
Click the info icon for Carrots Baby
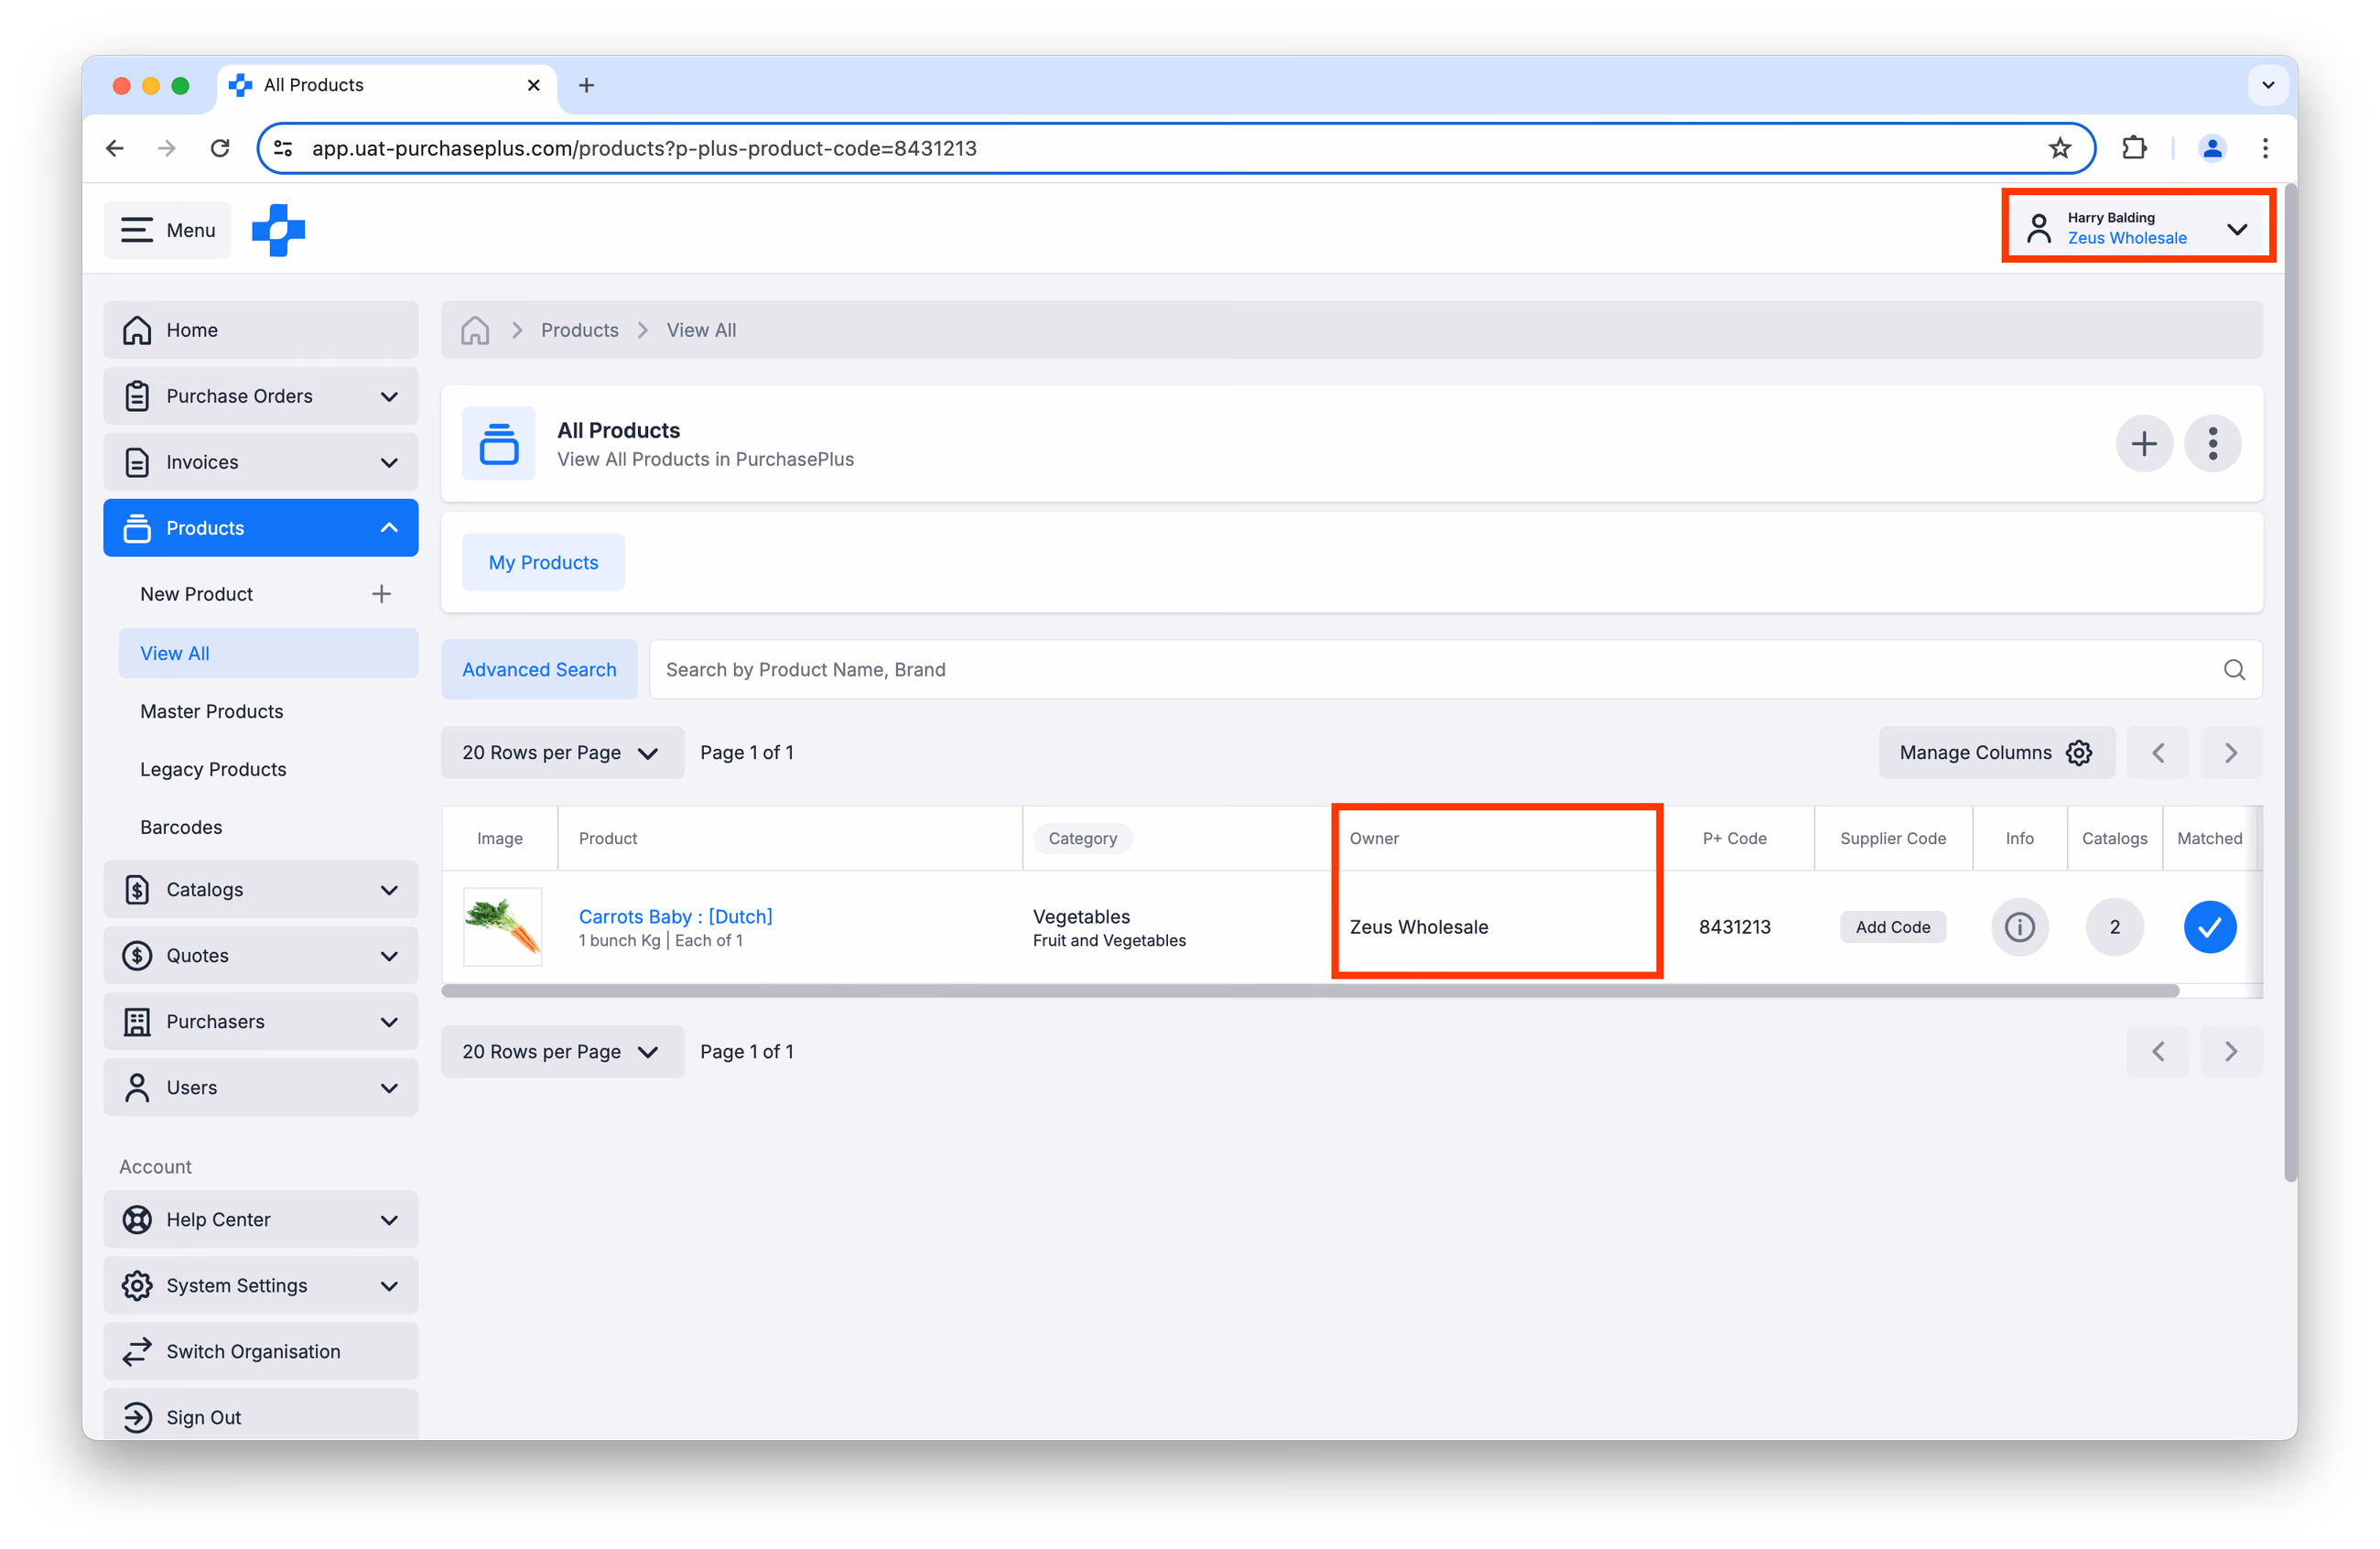[2019, 927]
